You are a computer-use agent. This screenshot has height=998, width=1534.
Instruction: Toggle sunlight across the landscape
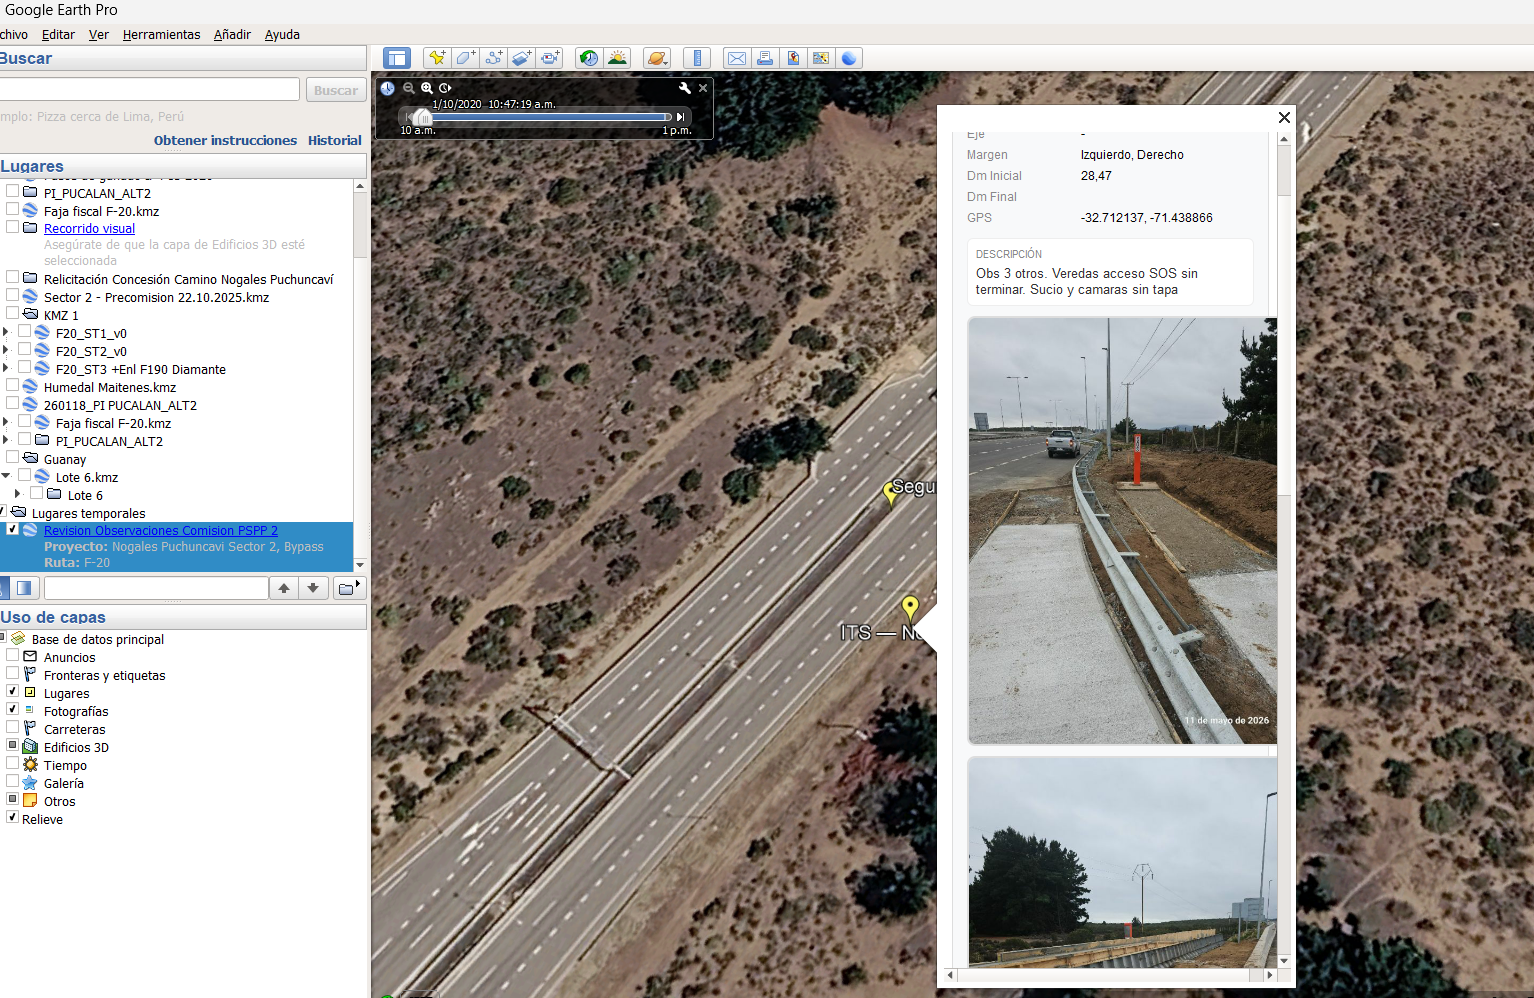[x=617, y=58]
